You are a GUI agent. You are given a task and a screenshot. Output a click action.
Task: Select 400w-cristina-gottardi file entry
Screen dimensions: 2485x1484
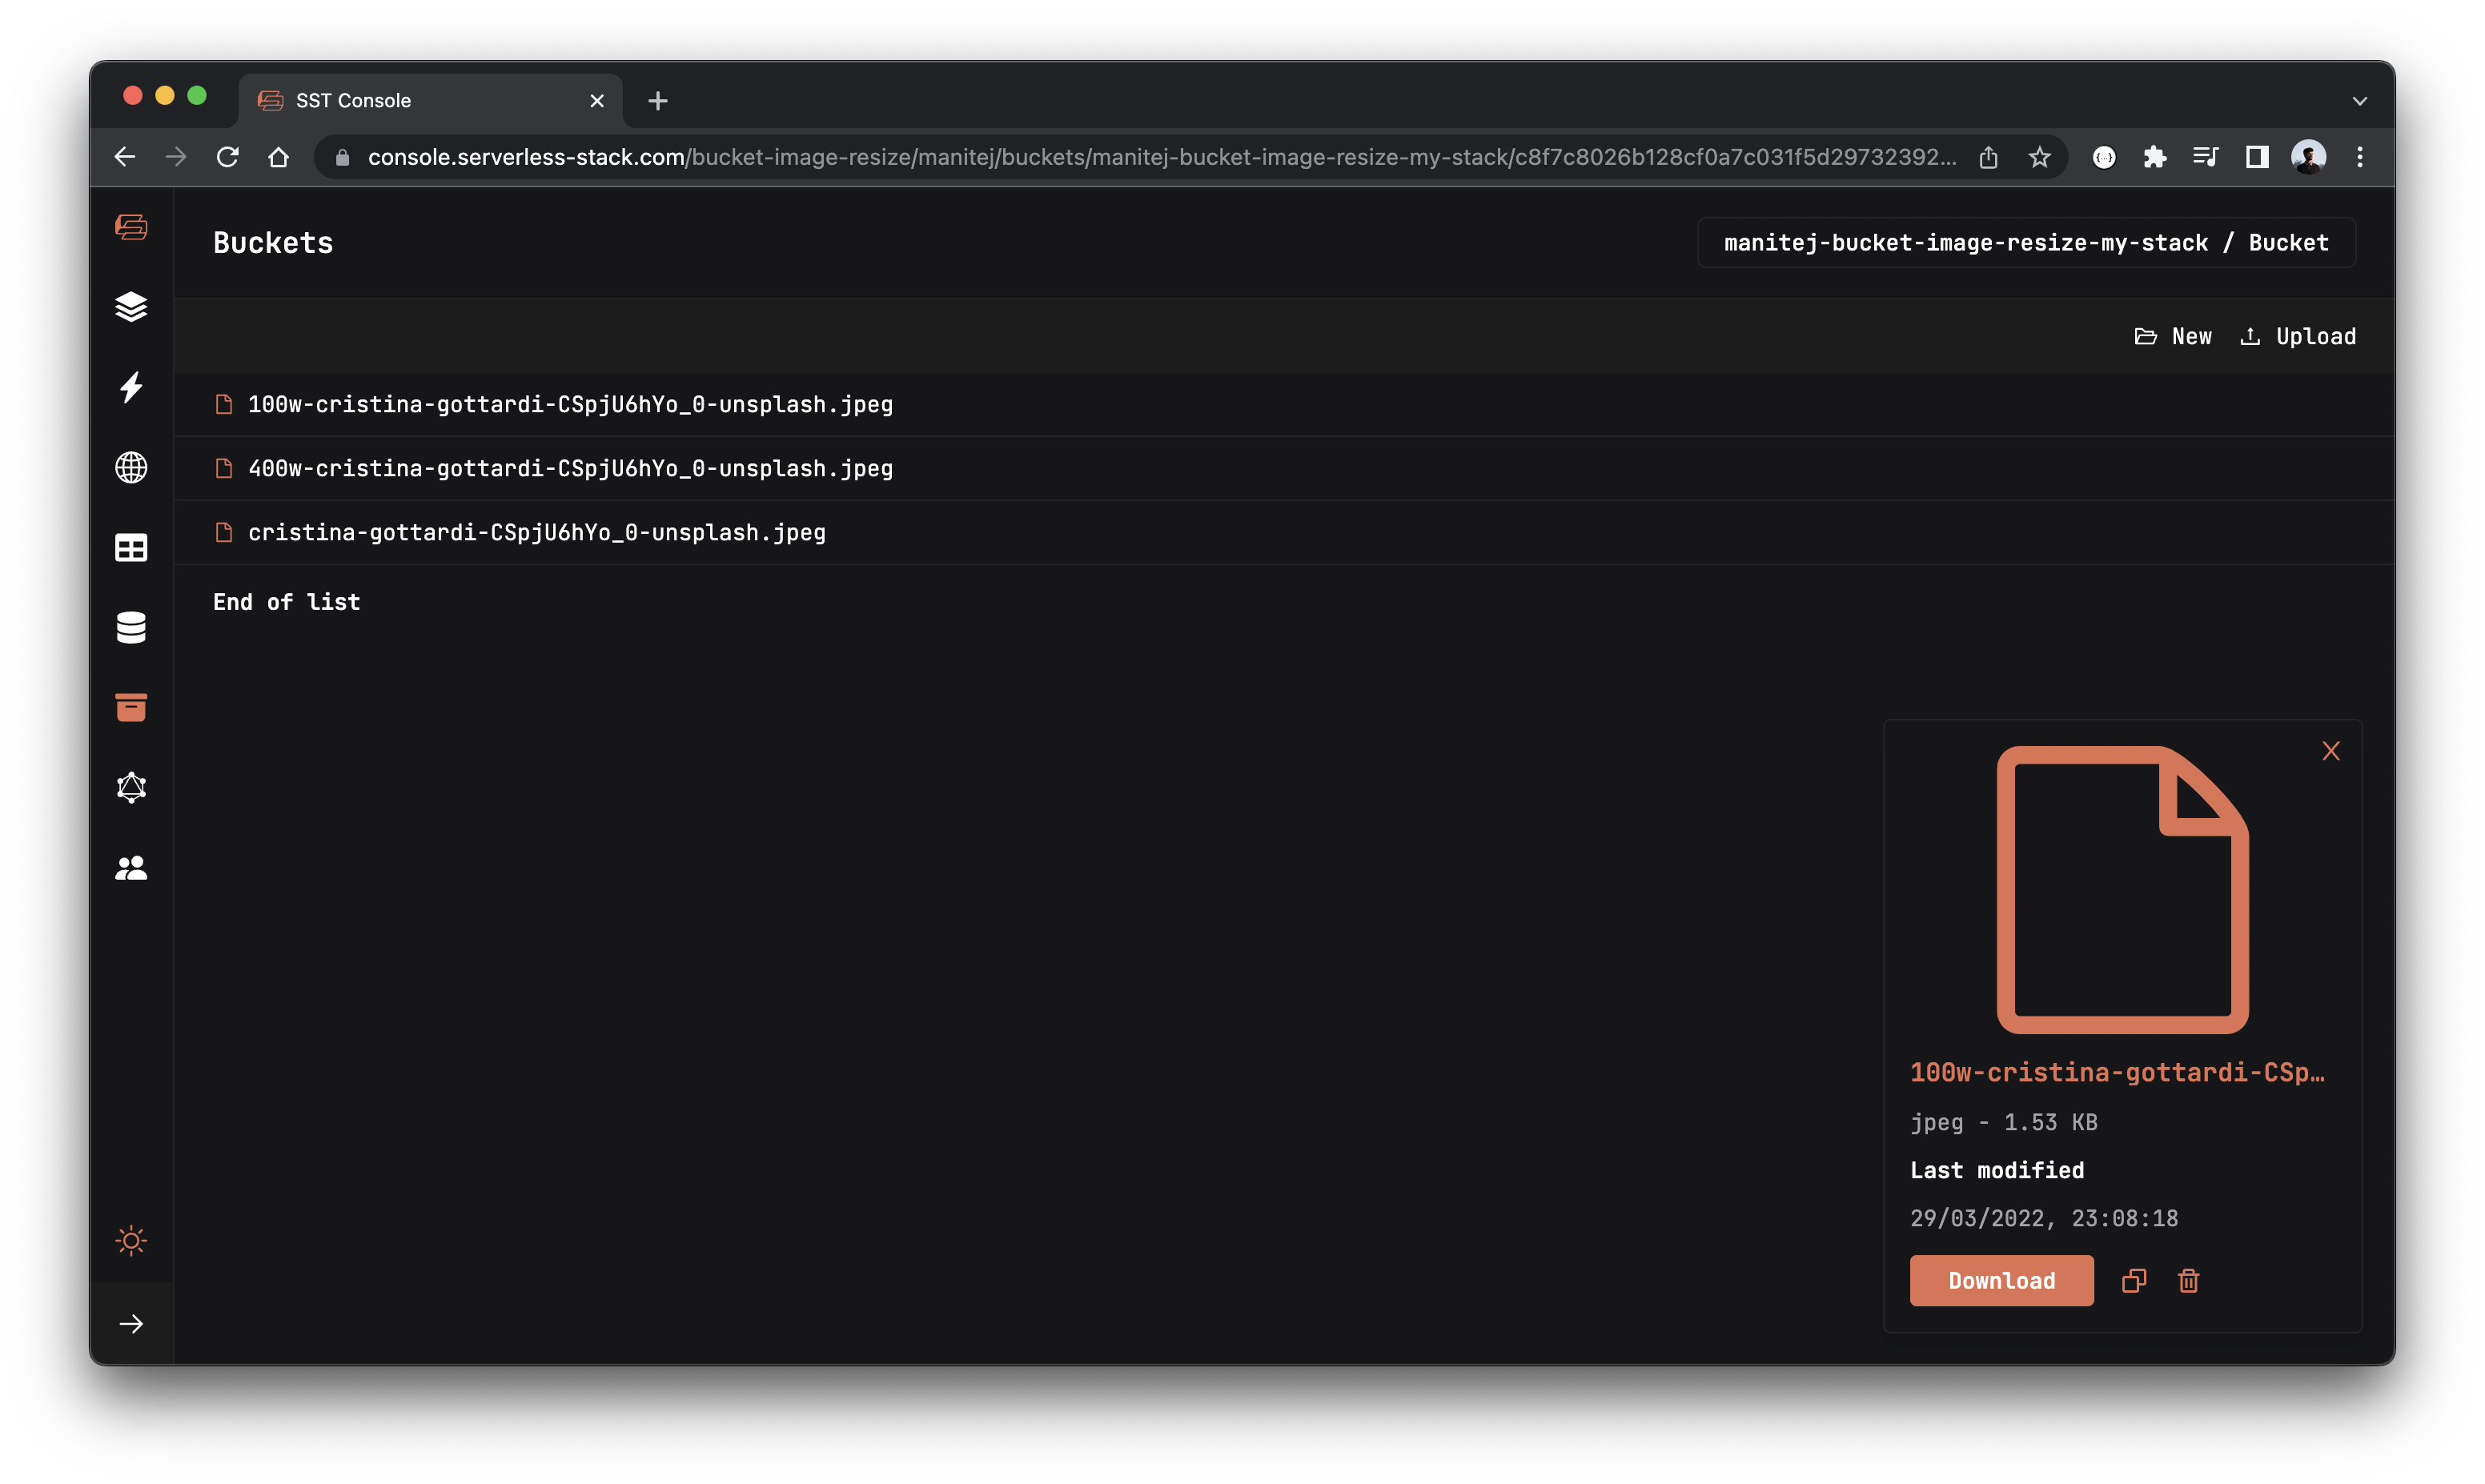[571, 467]
